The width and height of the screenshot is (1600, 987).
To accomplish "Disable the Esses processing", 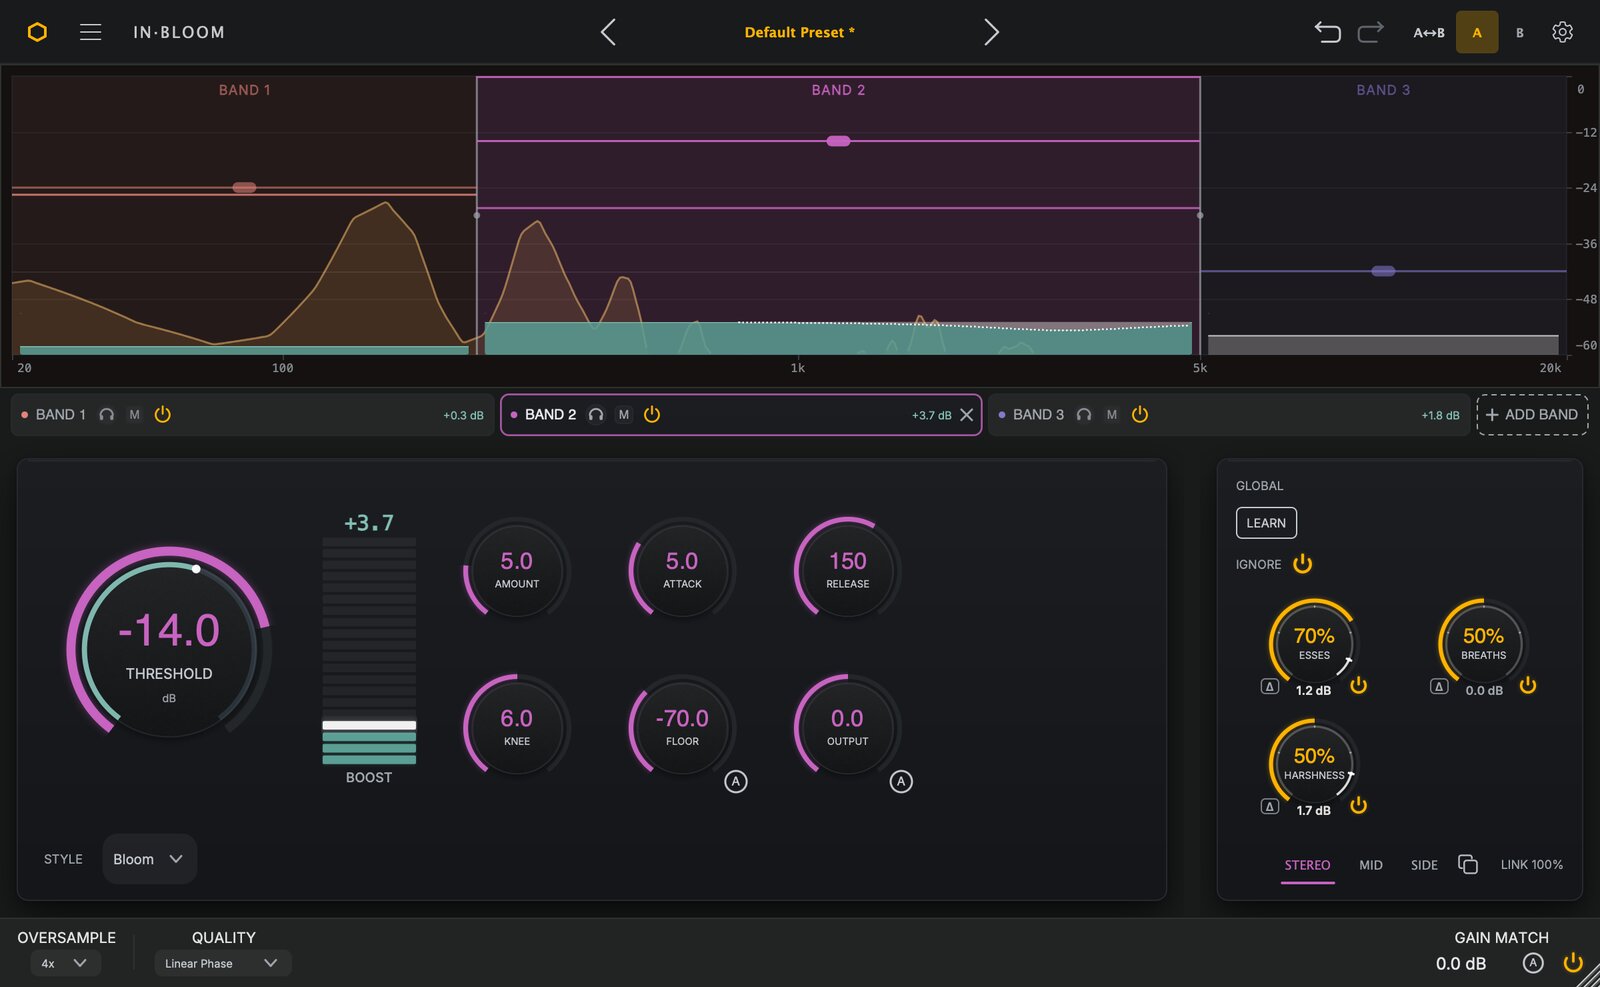I will [1358, 686].
